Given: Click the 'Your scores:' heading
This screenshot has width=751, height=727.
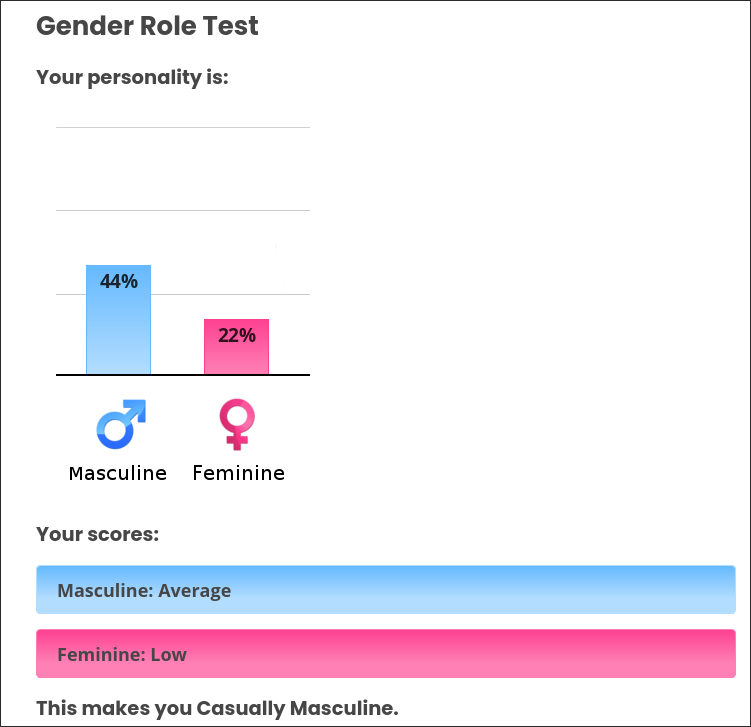Looking at the screenshot, I should [97, 534].
